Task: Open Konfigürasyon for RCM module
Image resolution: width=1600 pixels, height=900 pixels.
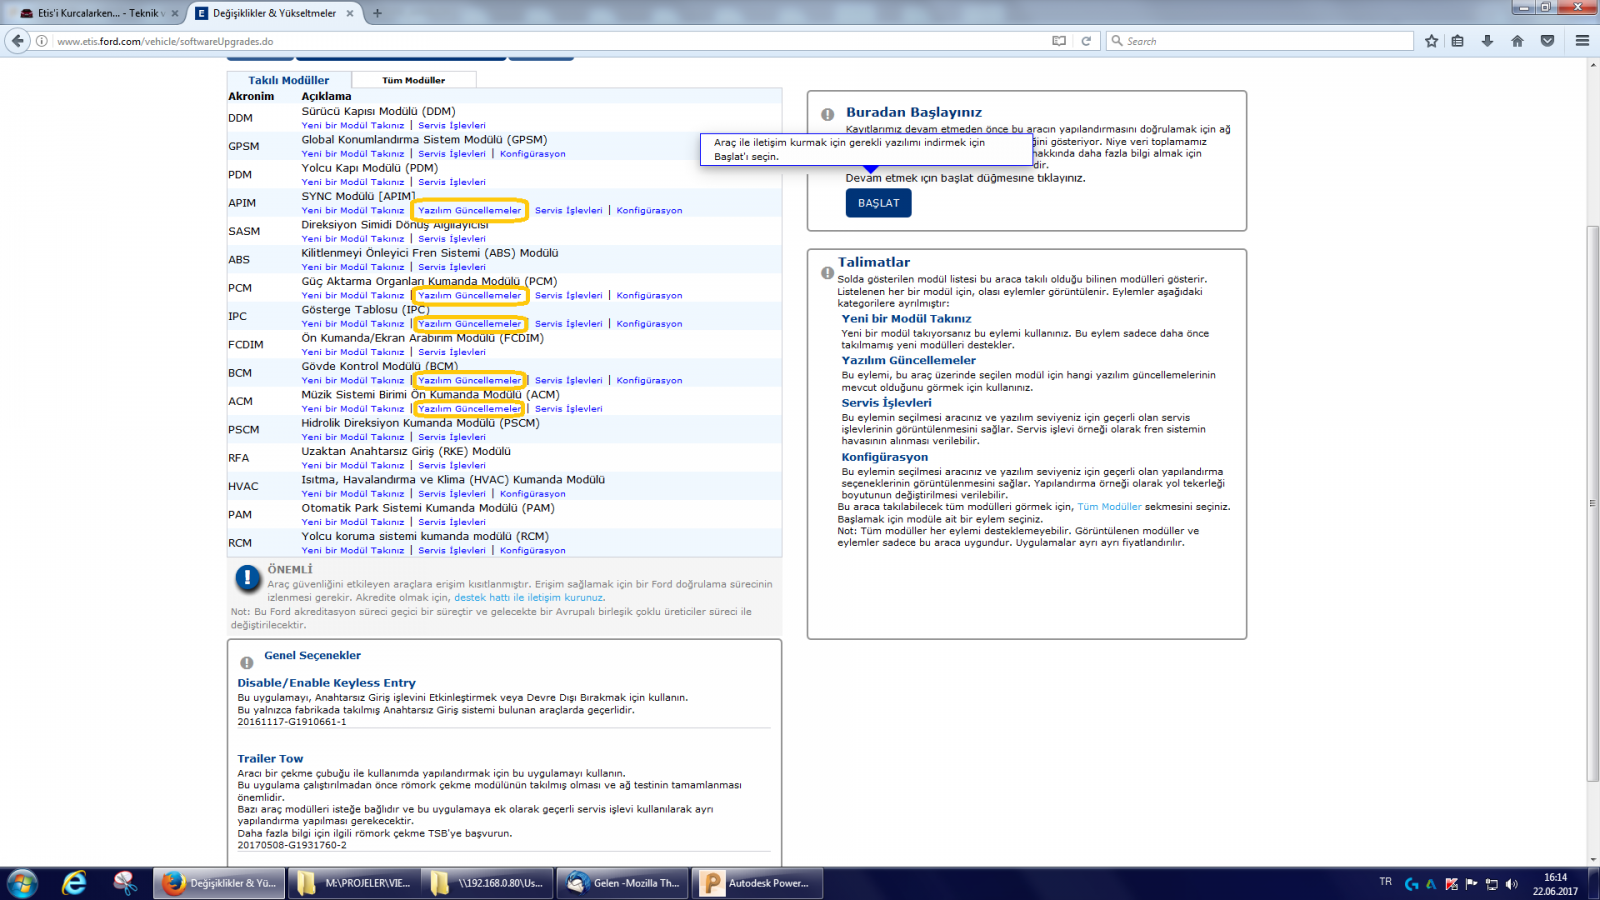Action: point(532,550)
